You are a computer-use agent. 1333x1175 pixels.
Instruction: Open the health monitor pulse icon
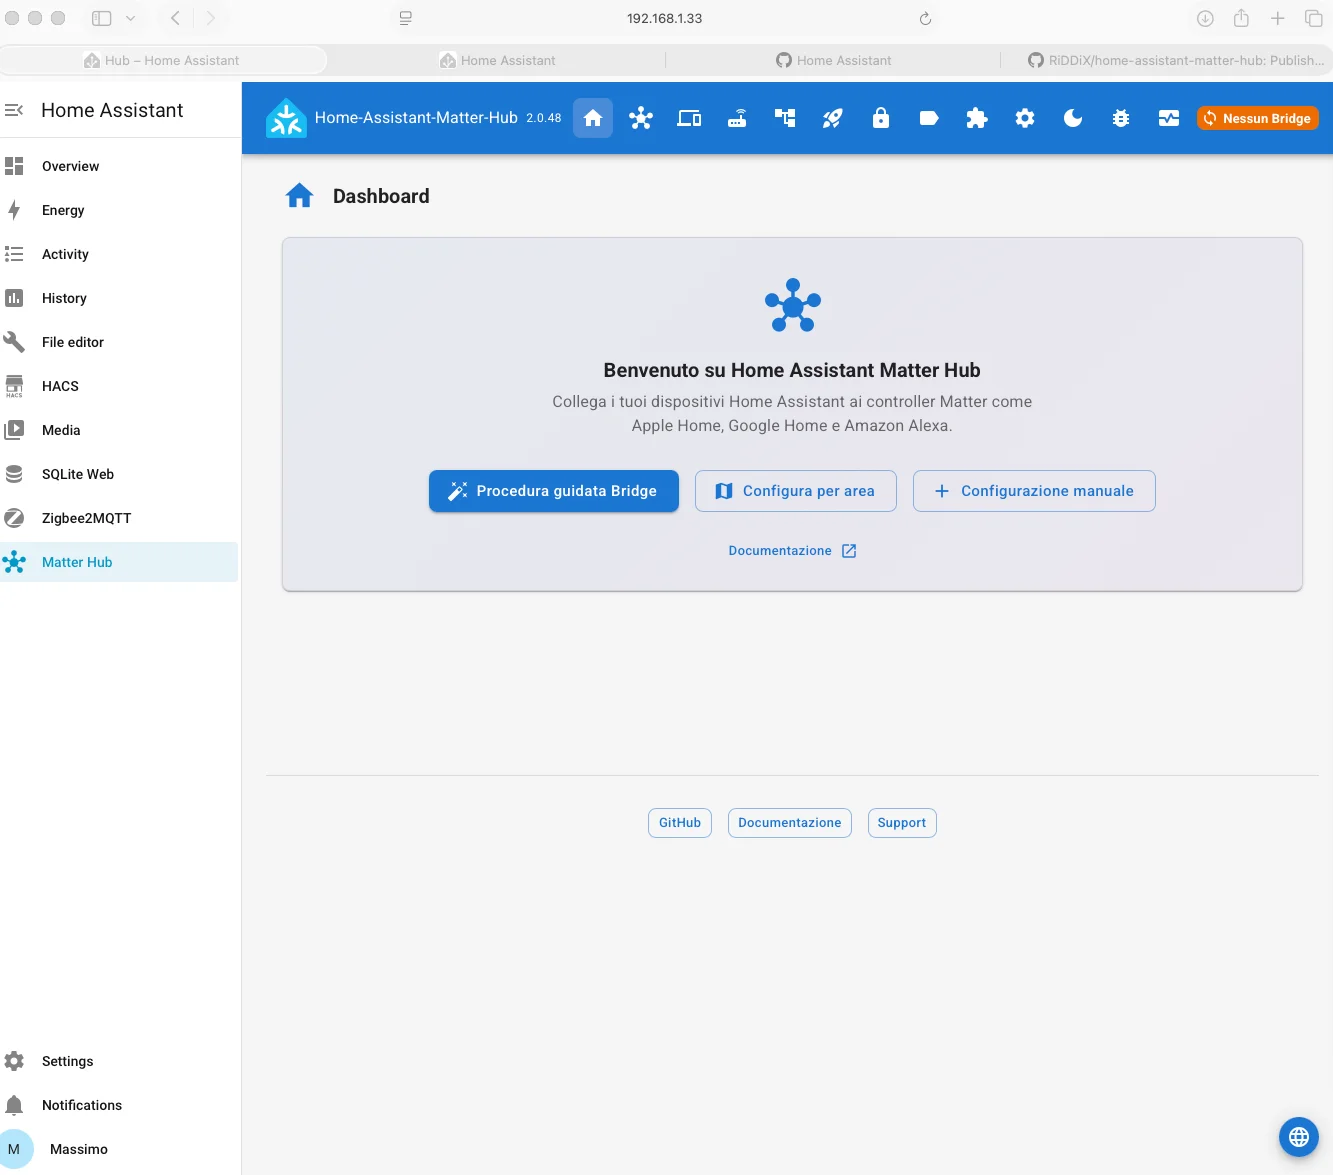1169,118
